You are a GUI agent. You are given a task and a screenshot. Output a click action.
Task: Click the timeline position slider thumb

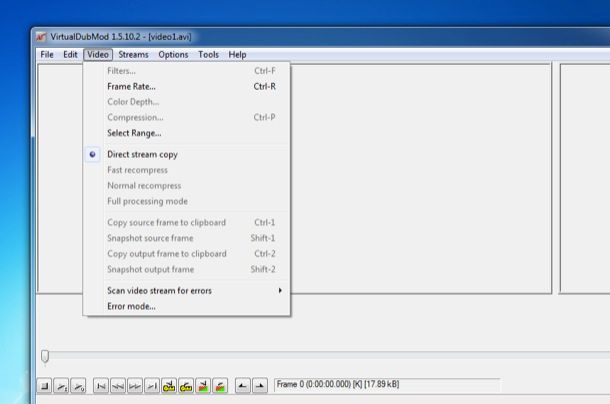(45, 356)
